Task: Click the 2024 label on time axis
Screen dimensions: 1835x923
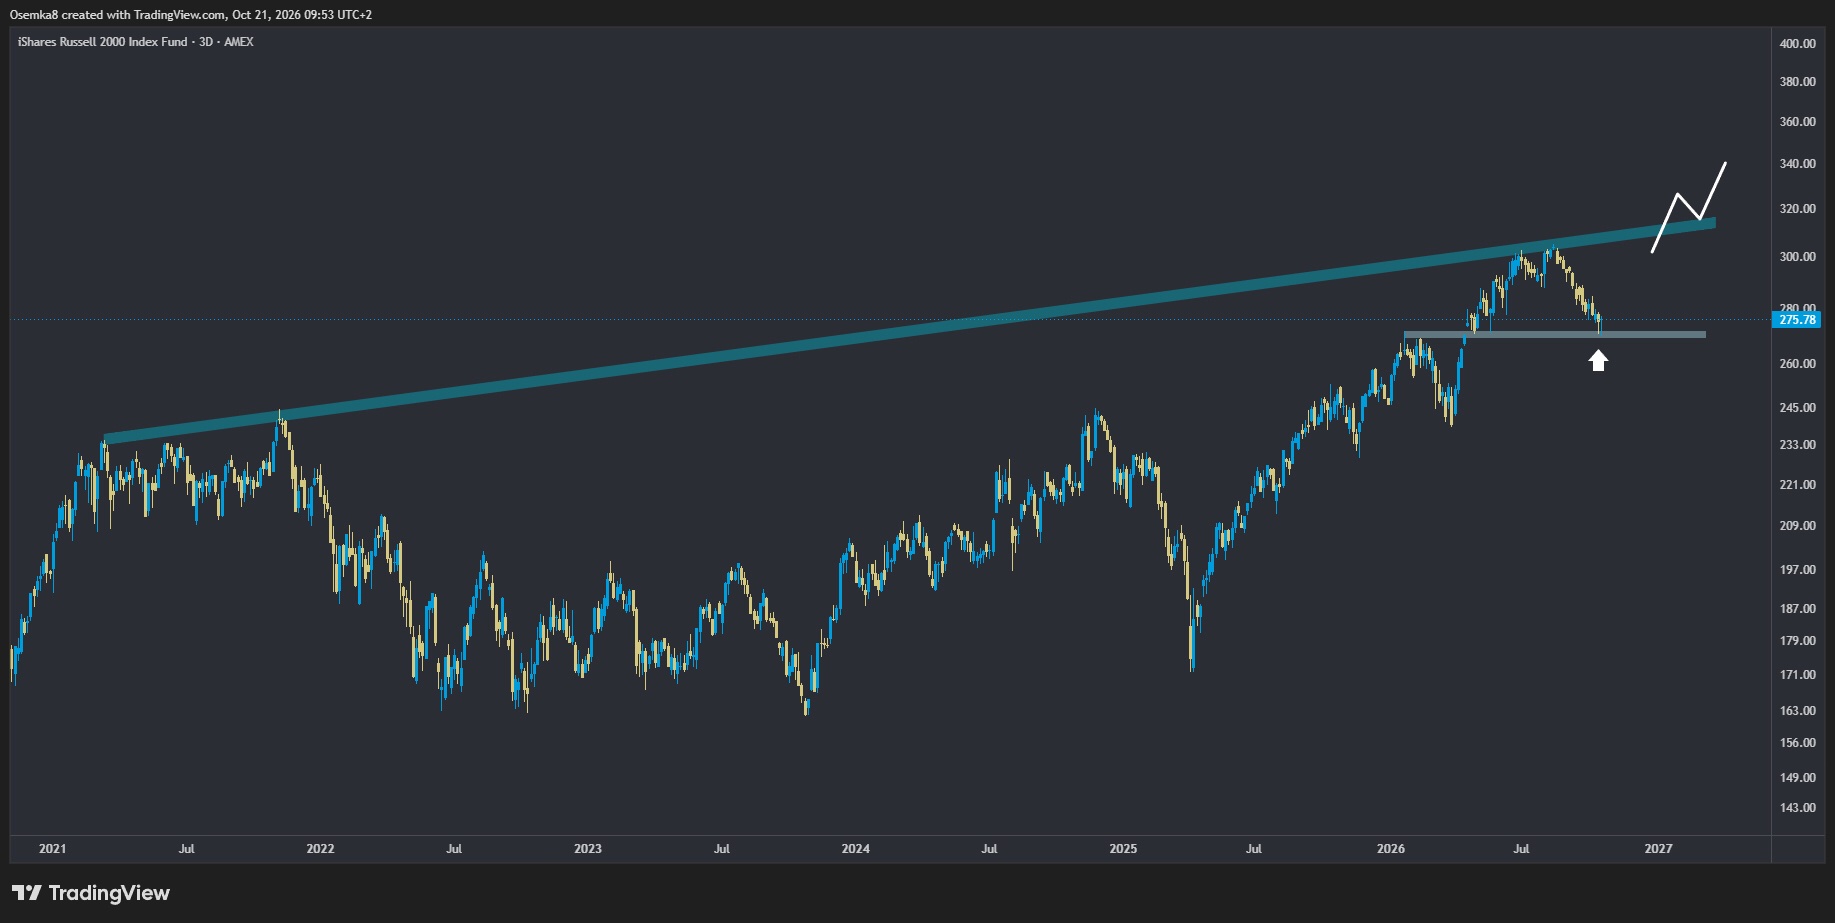Action: 855,849
